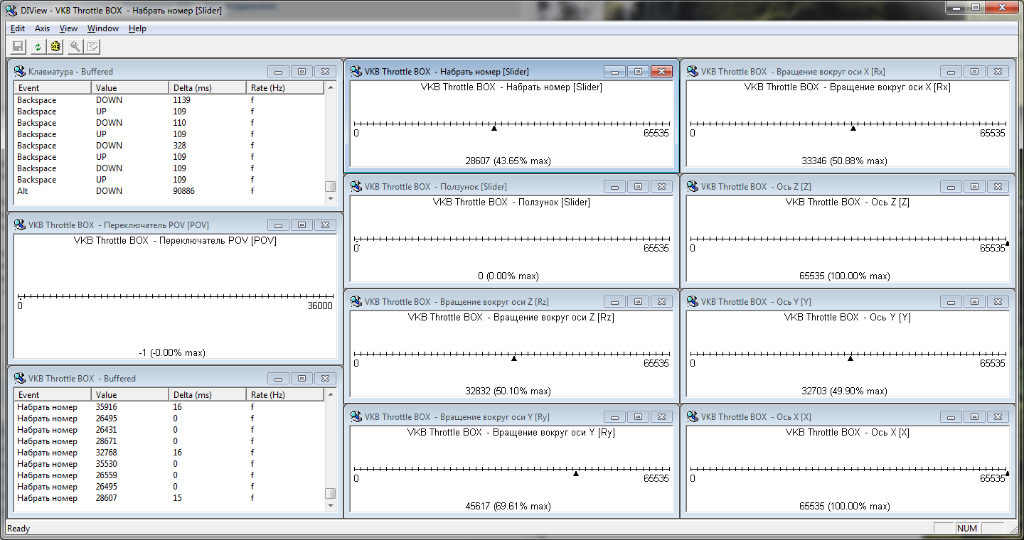This screenshot has height=540, width=1024.
Task: Click the reading 45617 (69.61% max)
Action: (x=508, y=506)
